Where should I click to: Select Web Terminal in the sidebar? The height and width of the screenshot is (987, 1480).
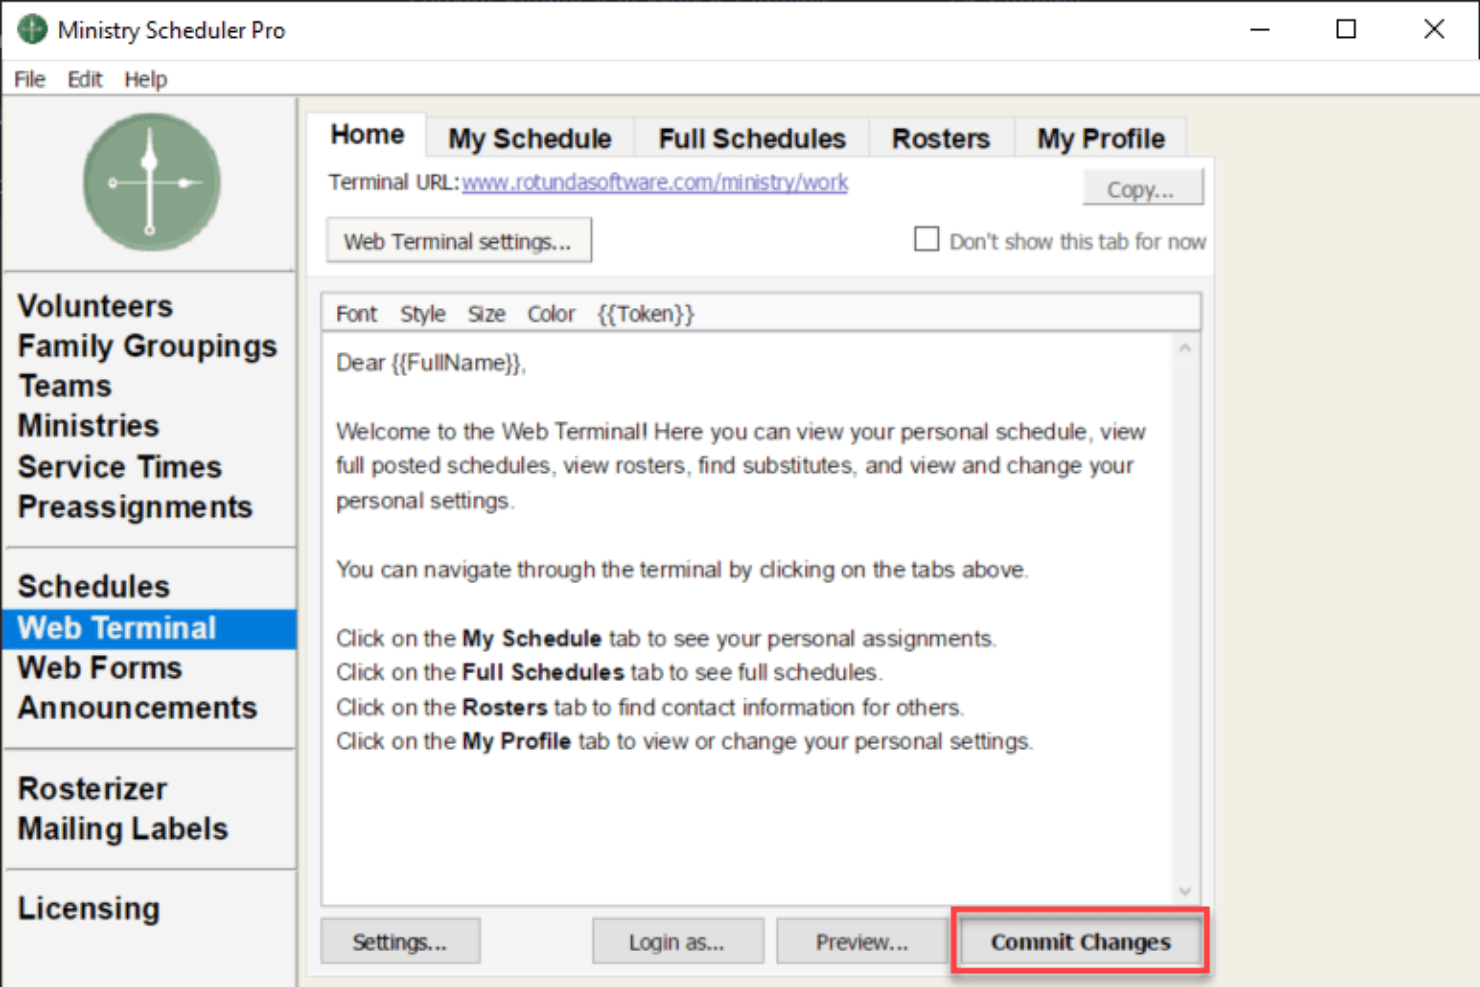click(149, 628)
